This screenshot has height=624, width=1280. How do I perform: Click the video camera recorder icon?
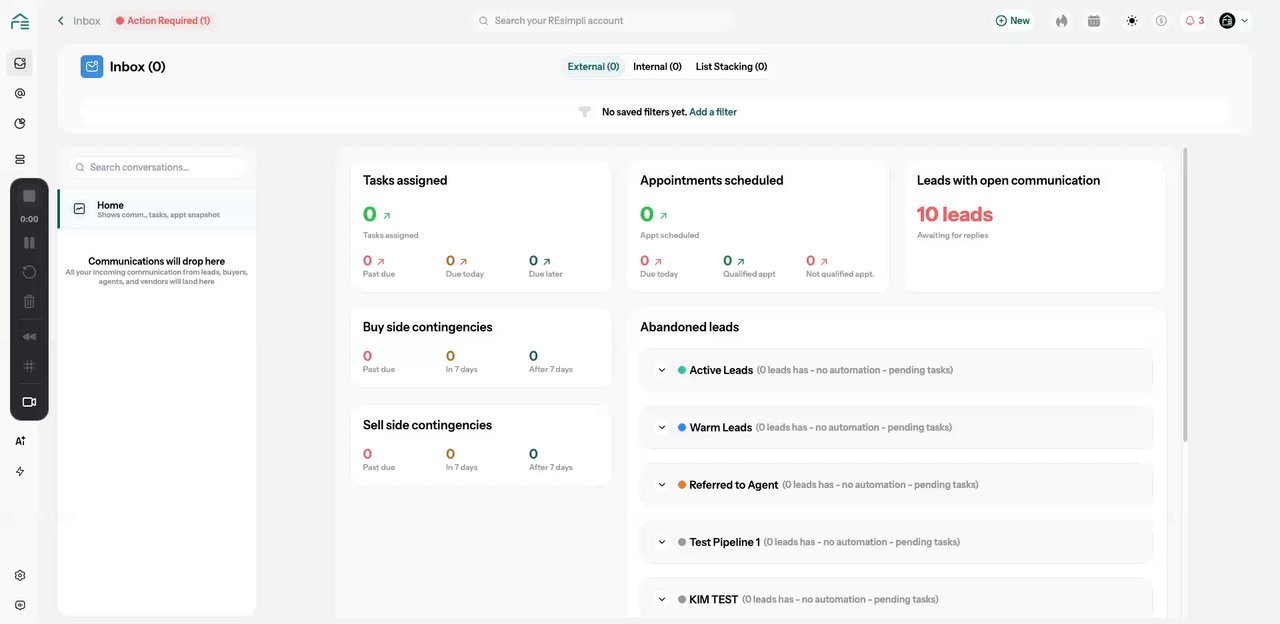pos(29,402)
